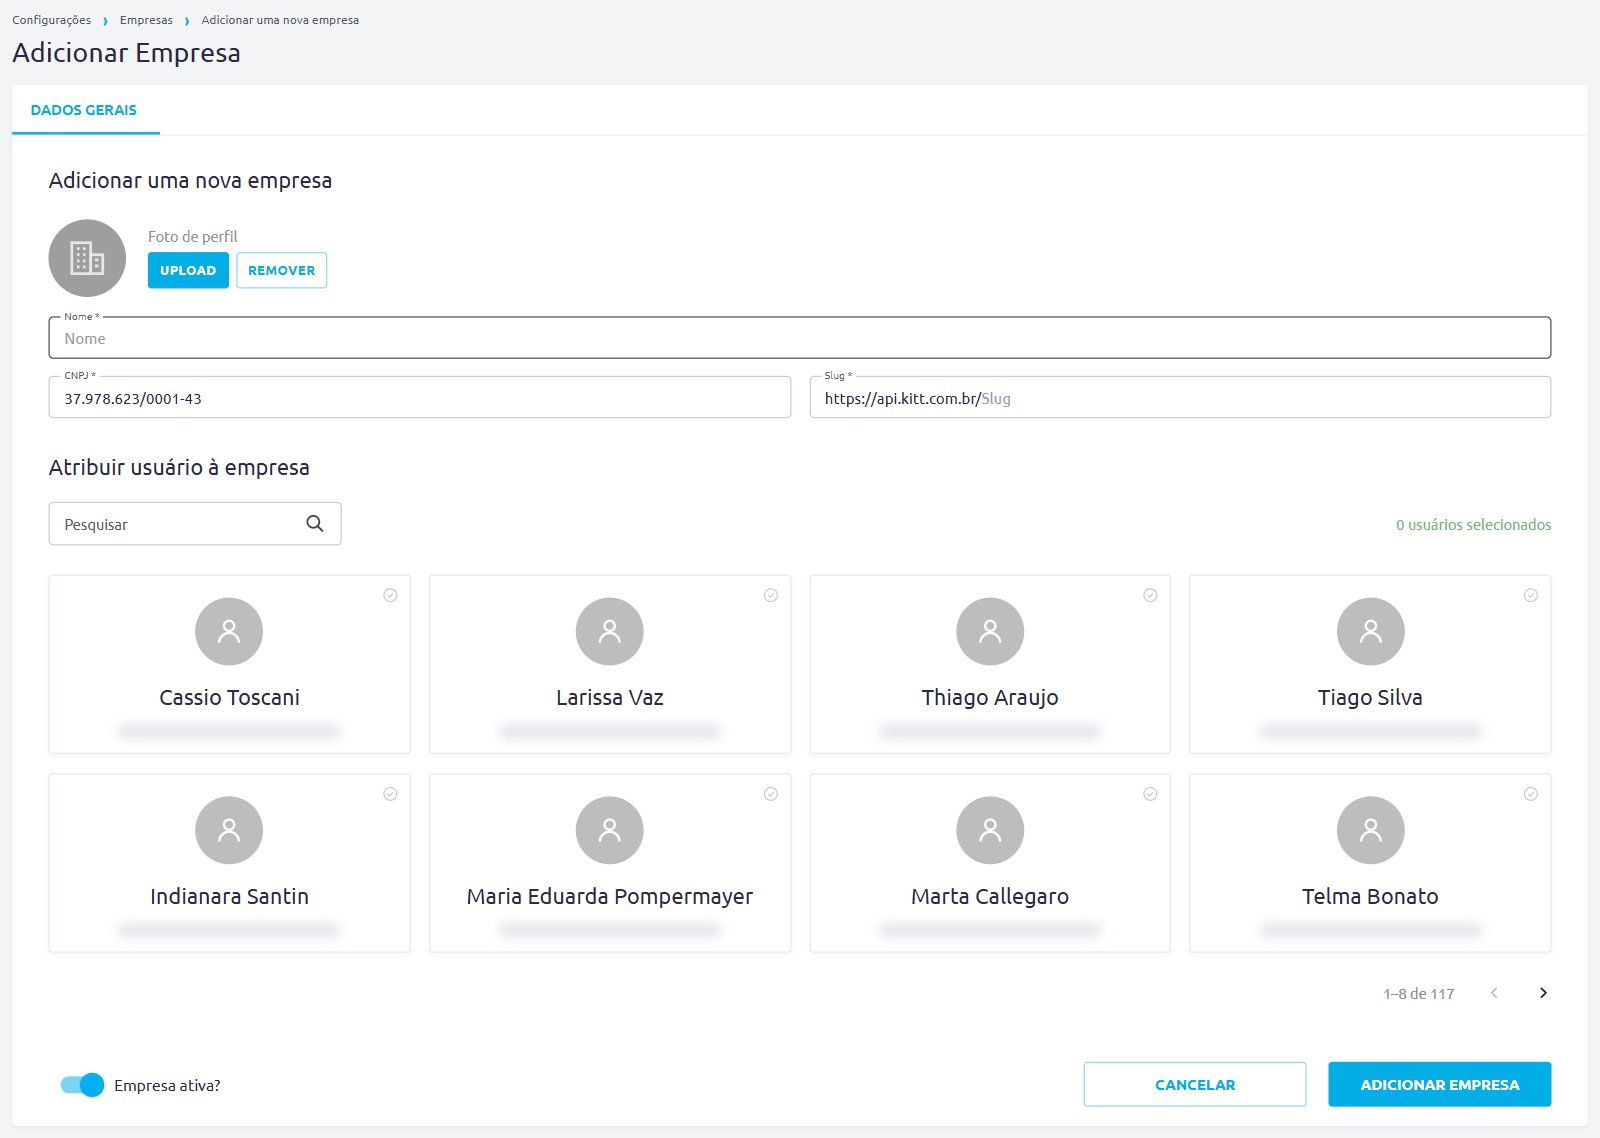Image resolution: width=1600 pixels, height=1138 pixels.
Task: Select Marta Callegaro using the check mark
Action: 1151,794
